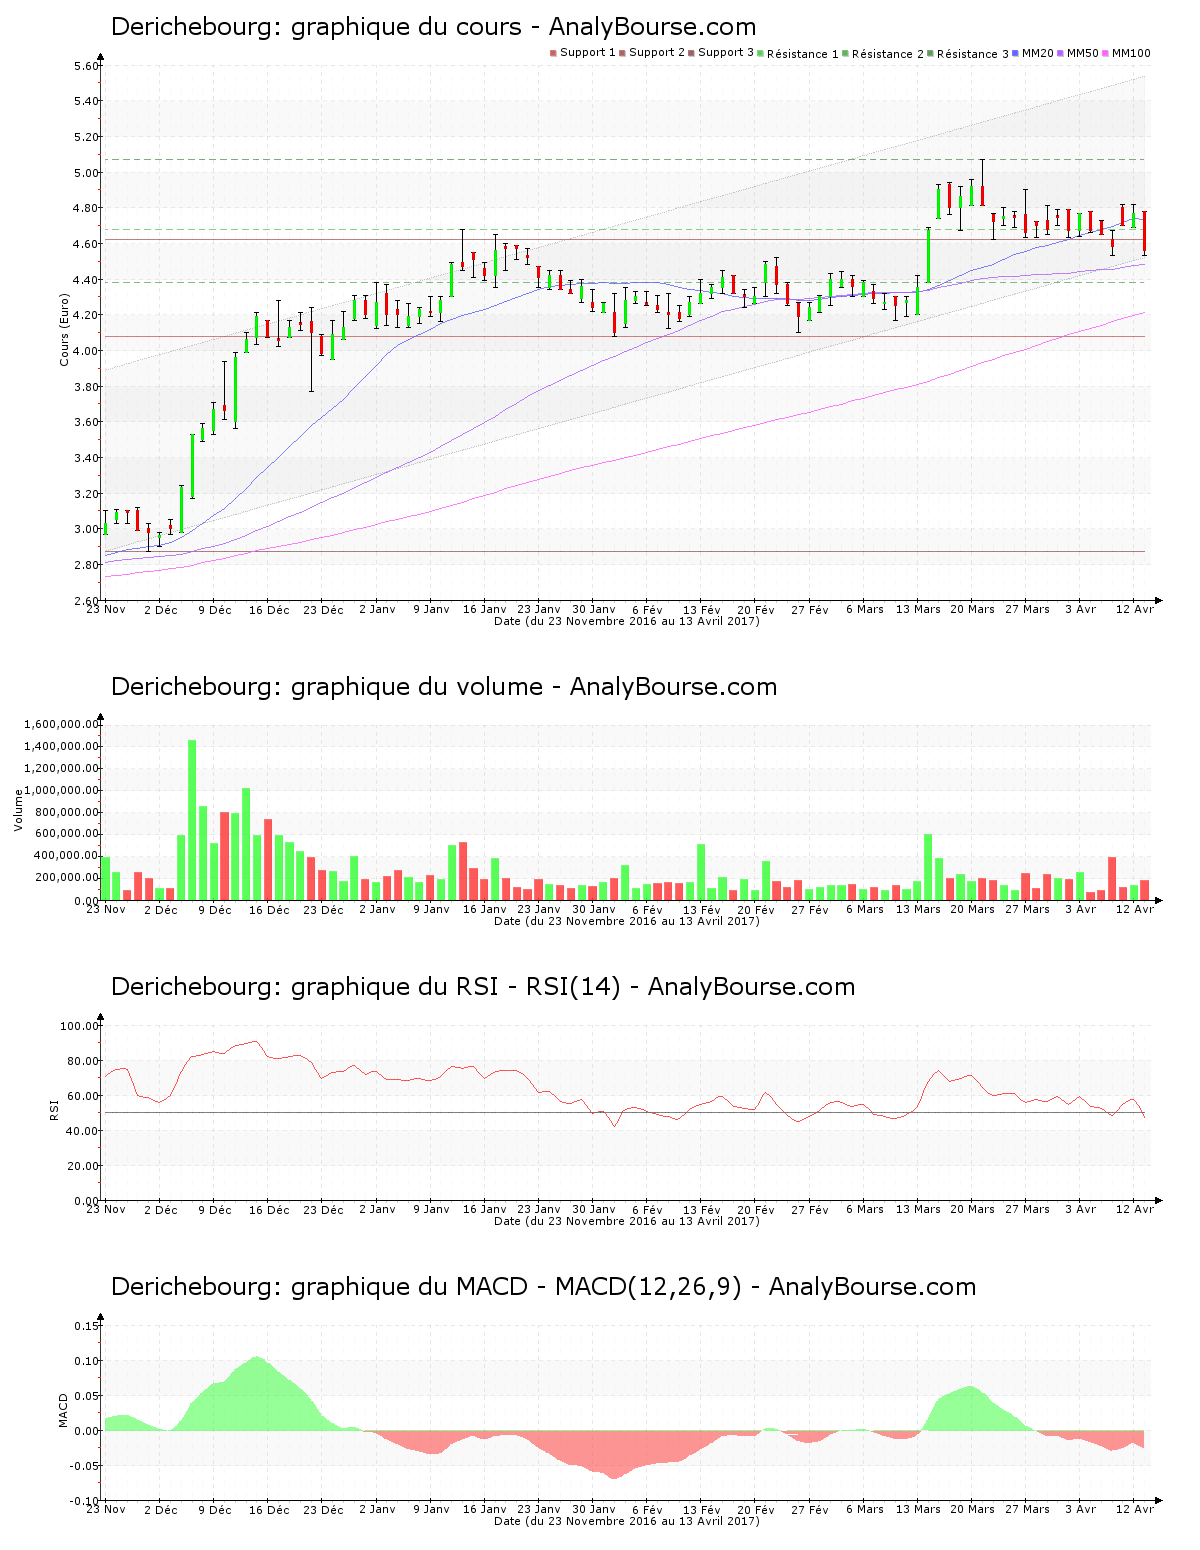Screen dimensions: 1200x1550
Task: Select the 'Résistance 2' legend label
Action: [x=888, y=53]
